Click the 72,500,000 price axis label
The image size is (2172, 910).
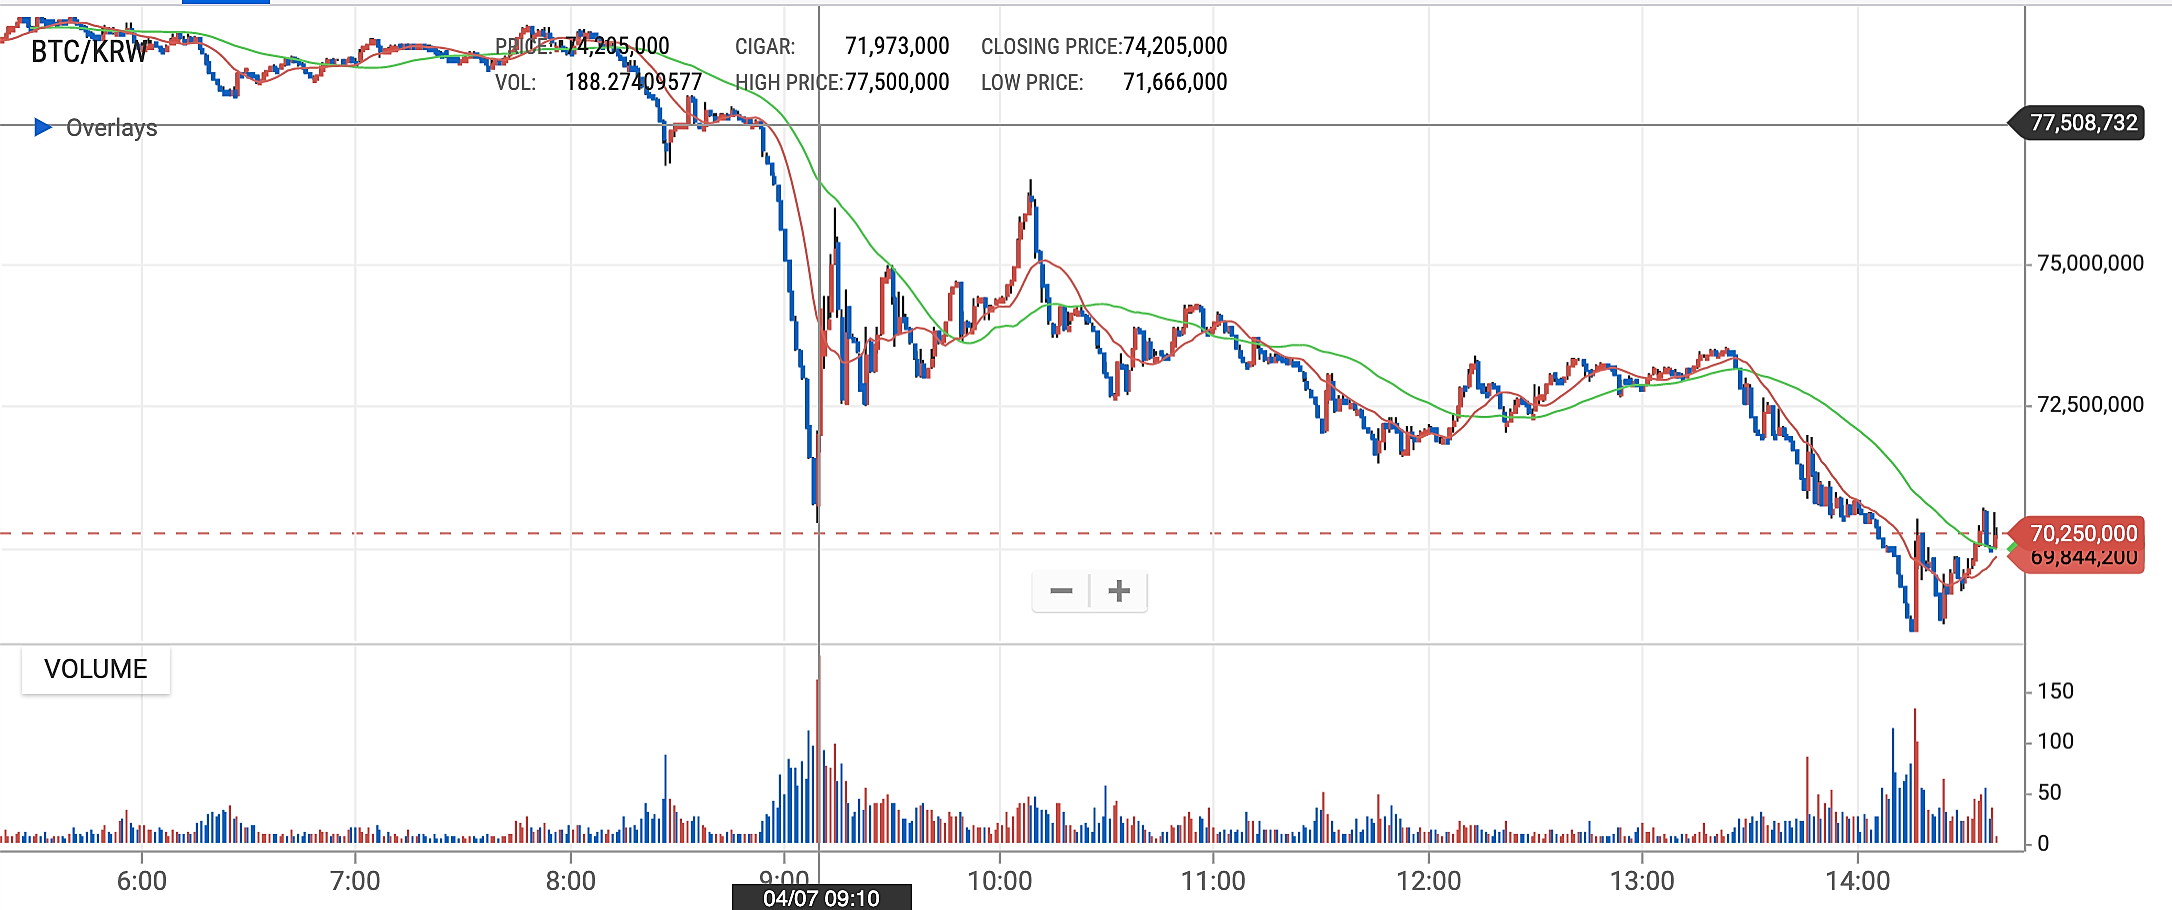[x=2090, y=404]
